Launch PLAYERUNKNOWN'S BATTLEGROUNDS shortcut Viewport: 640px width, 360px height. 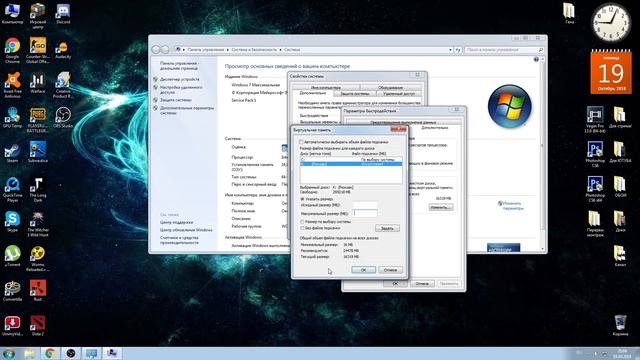click(38, 120)
